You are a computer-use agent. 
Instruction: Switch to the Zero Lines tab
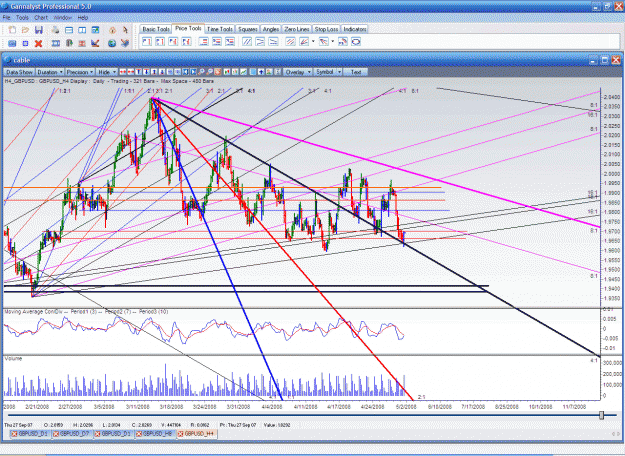coord(297,29)
